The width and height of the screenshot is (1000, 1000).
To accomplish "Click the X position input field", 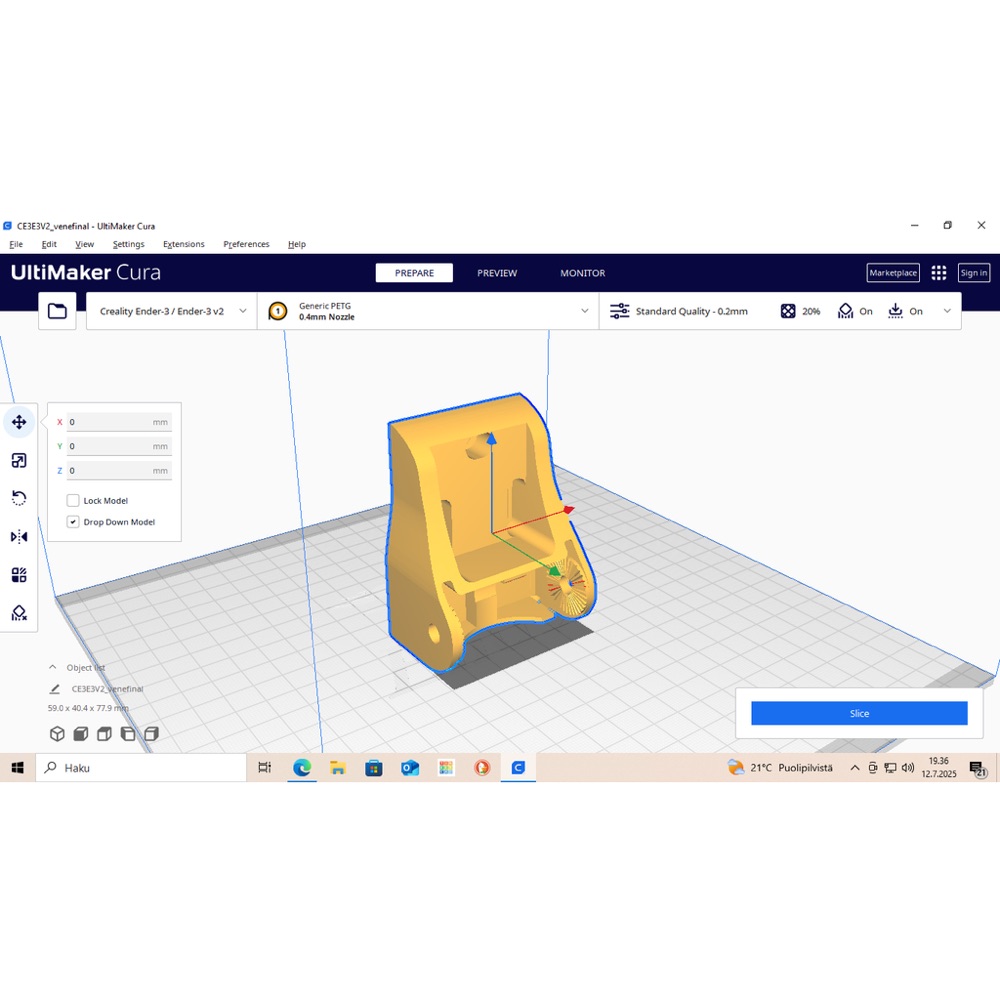I will coord(119,422).
